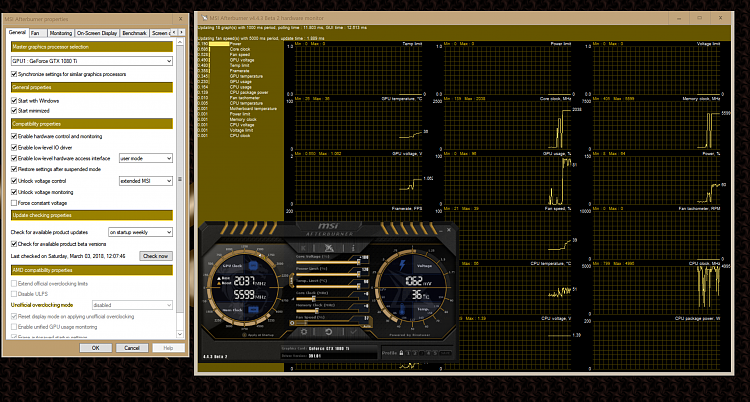Click the properties dialog vertical scrollbar
Screen dimensions: 750x402
(x=181, y=180)
